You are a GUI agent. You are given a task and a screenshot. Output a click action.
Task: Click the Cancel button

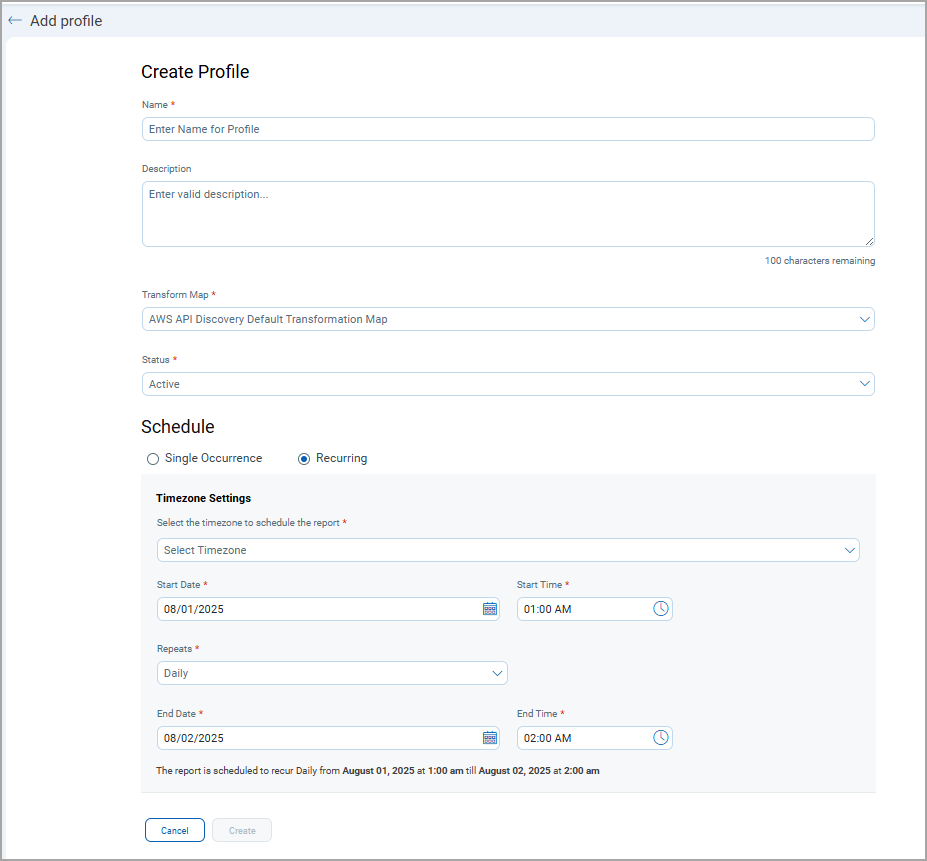(x=174, y=829)
